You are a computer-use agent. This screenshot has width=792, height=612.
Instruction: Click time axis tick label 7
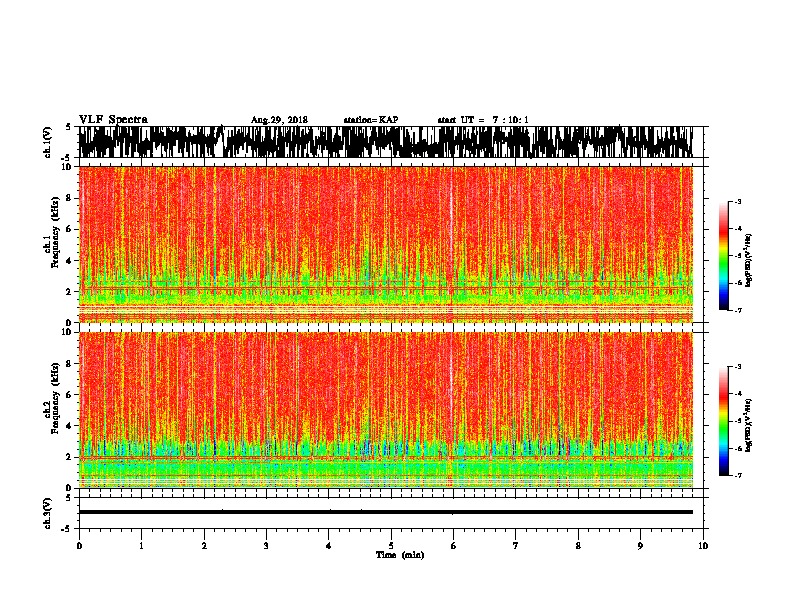[516, 546]
